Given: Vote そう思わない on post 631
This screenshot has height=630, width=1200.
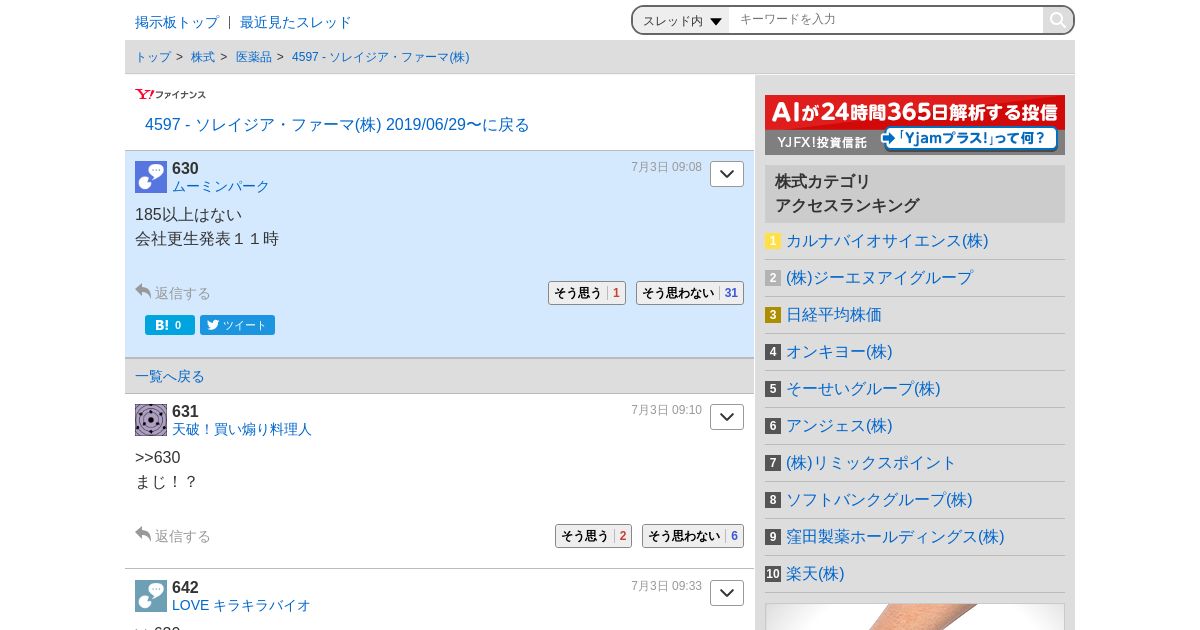Looking at the screenshot, I should (x=693, y=536).
